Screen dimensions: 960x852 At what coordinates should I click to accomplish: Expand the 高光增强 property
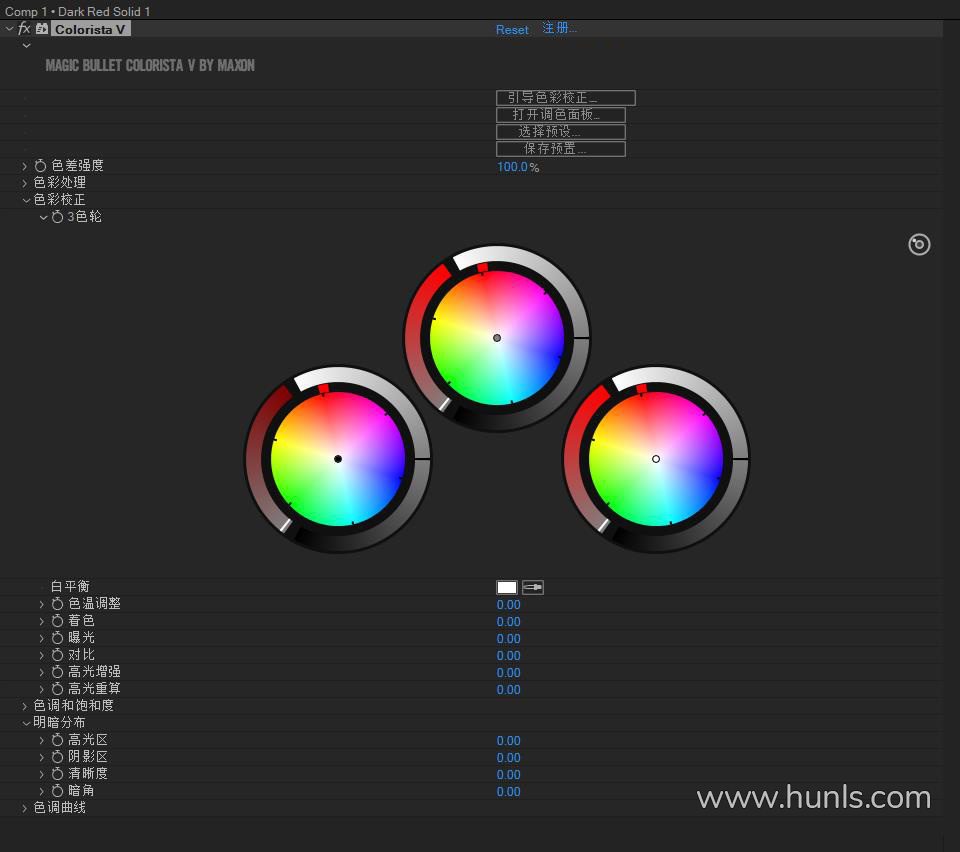click(42, 672)
